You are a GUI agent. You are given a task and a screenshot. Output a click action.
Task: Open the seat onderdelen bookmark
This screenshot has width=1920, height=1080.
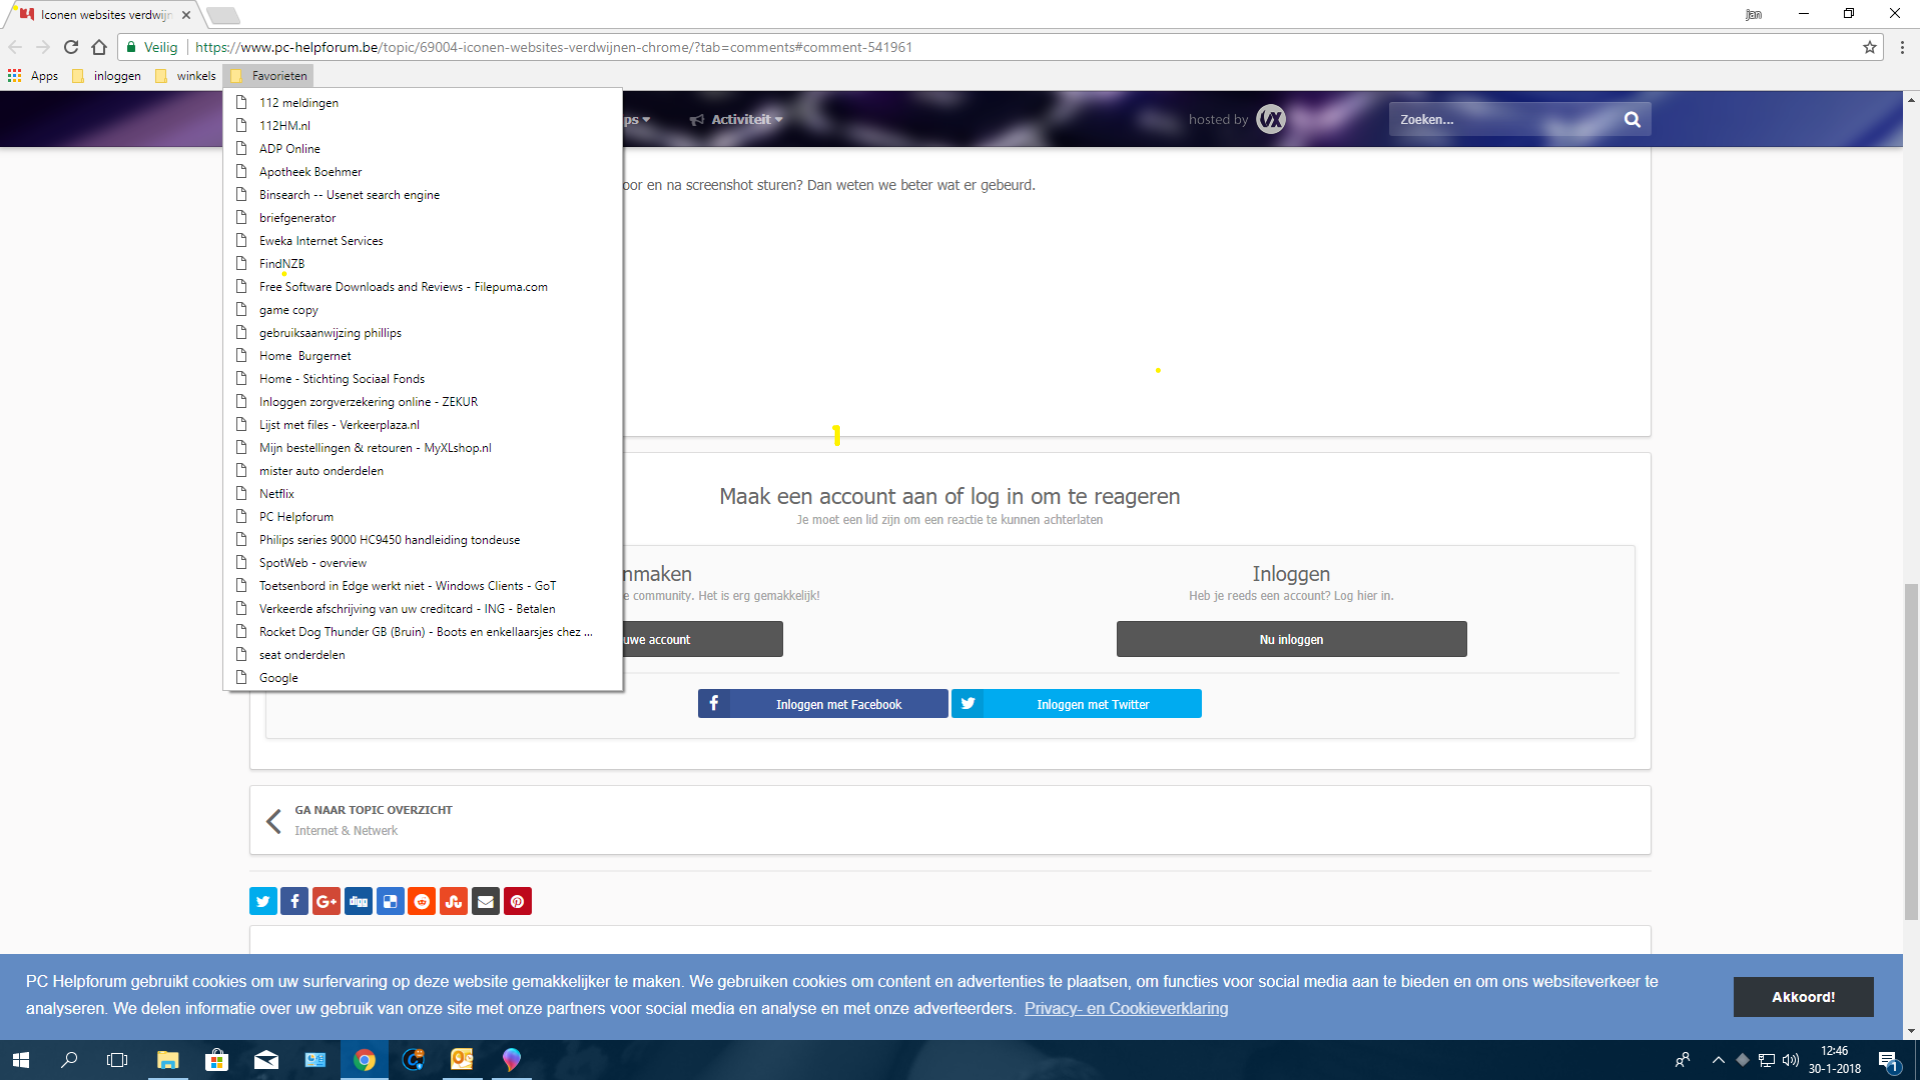422,654
